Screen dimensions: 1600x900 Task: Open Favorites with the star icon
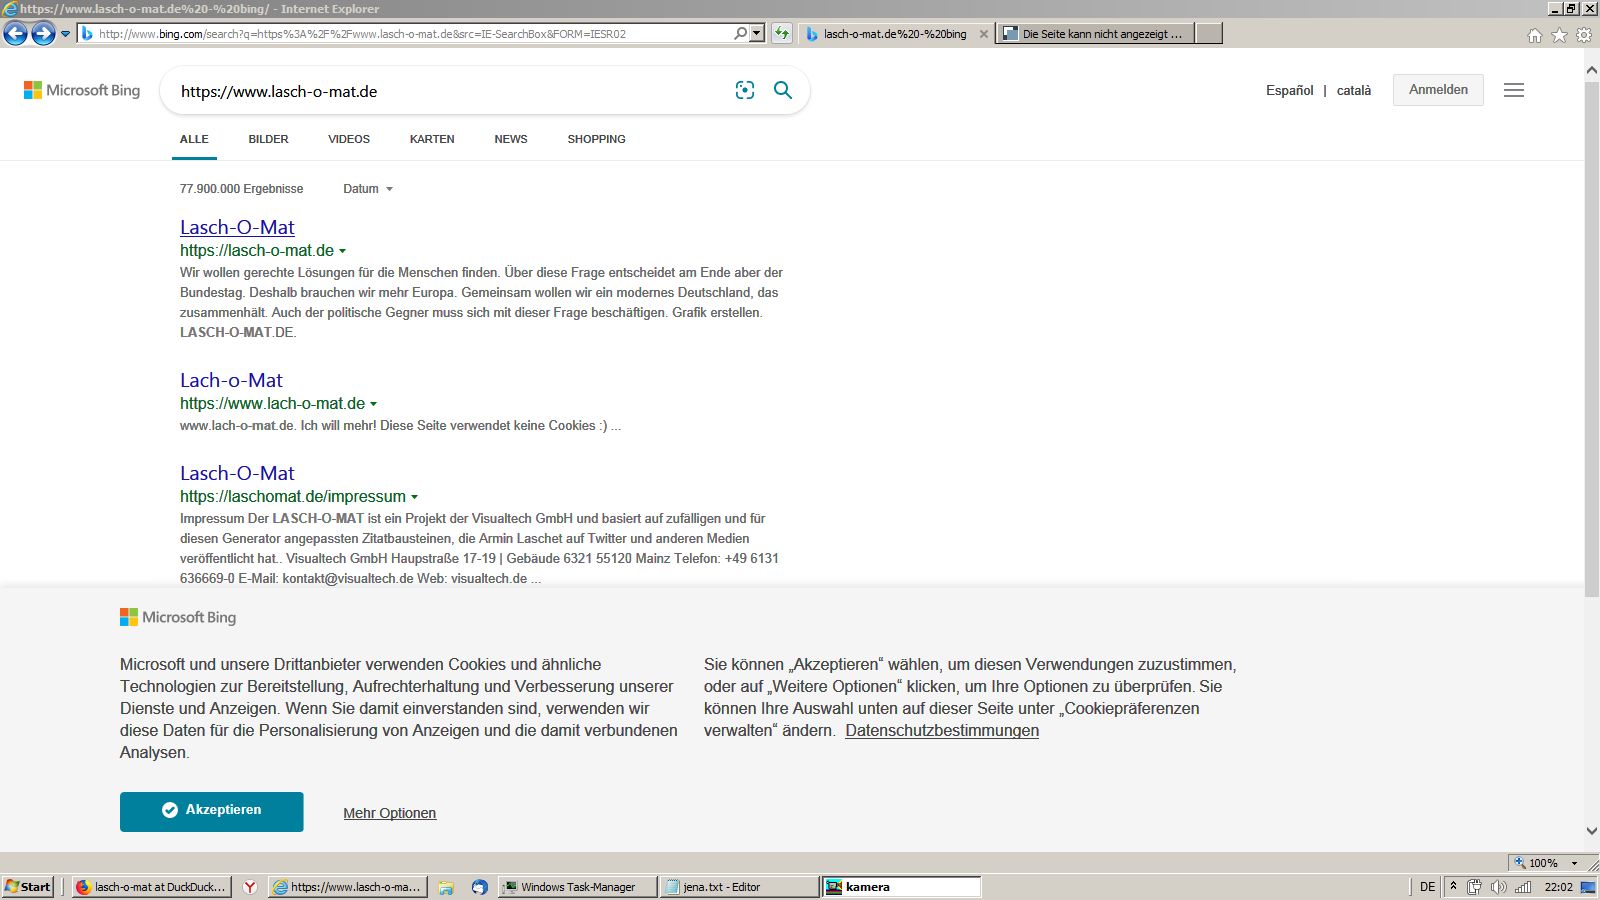pyautogui.click(x=1559, y=35)
